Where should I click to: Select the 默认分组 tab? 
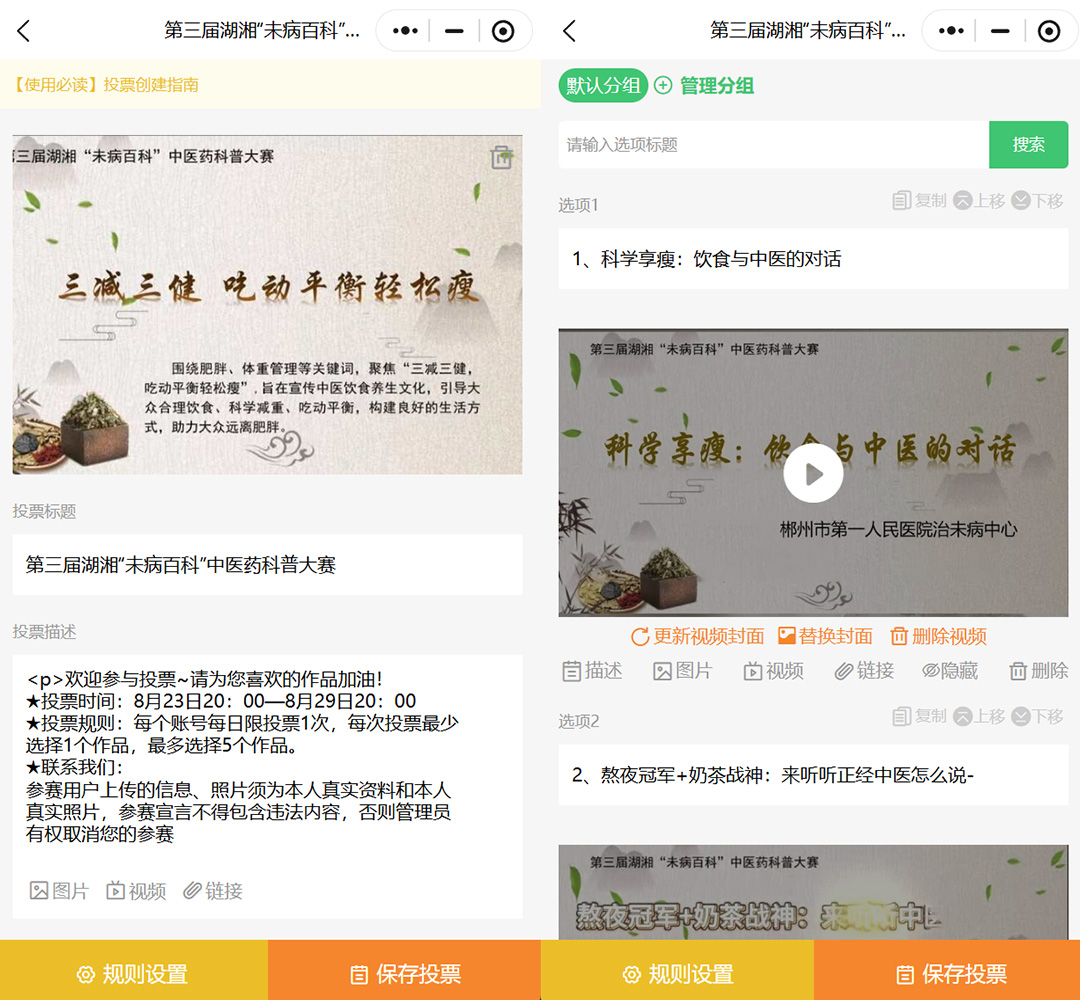click(x=603, y=86)
